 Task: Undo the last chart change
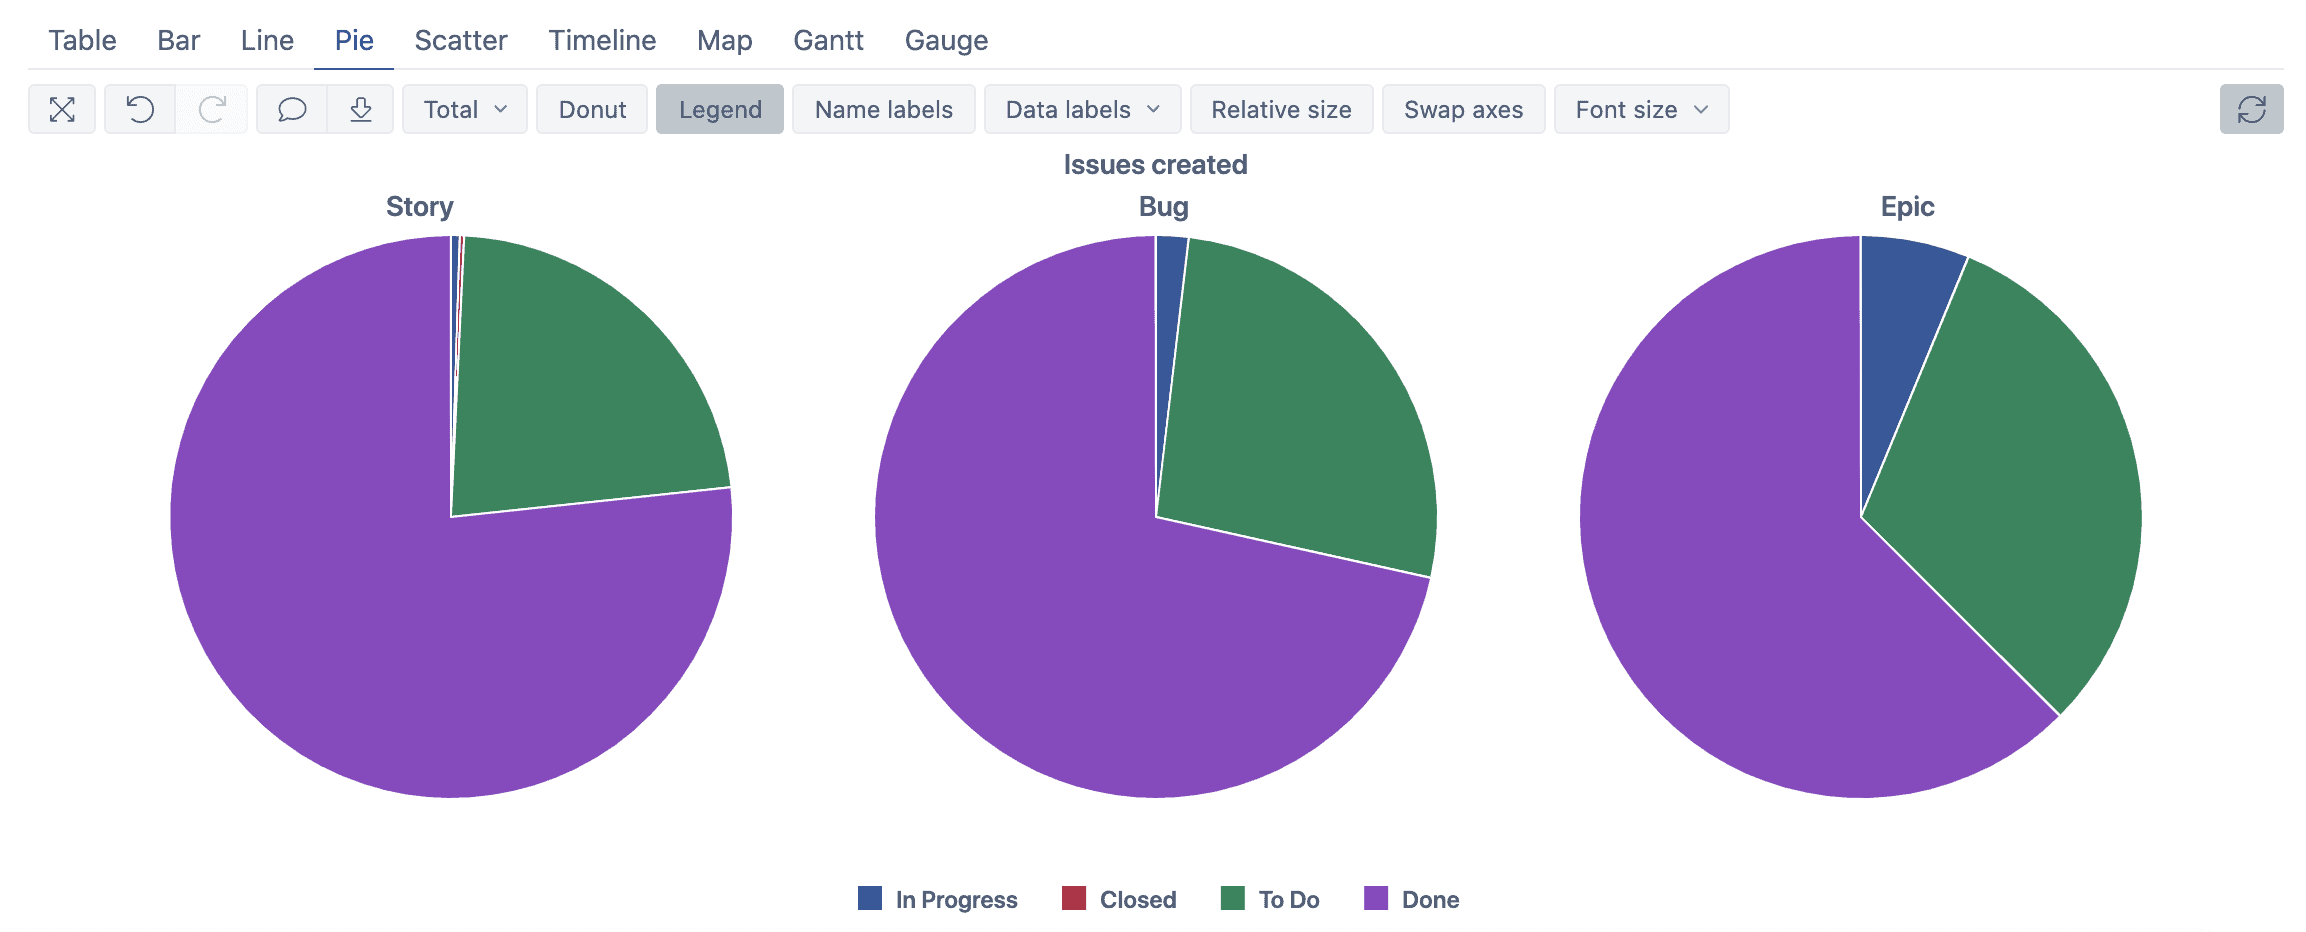pyautogui.click(x=139, y=109)
